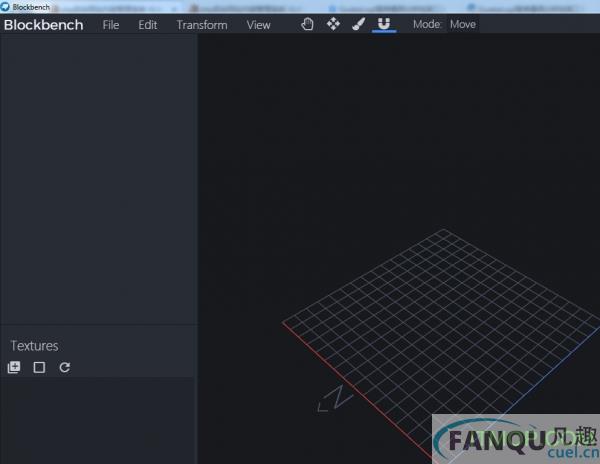Open the View menu
Image resolution: width=600 pixels, height=464 pixels.
click(258, 25)
